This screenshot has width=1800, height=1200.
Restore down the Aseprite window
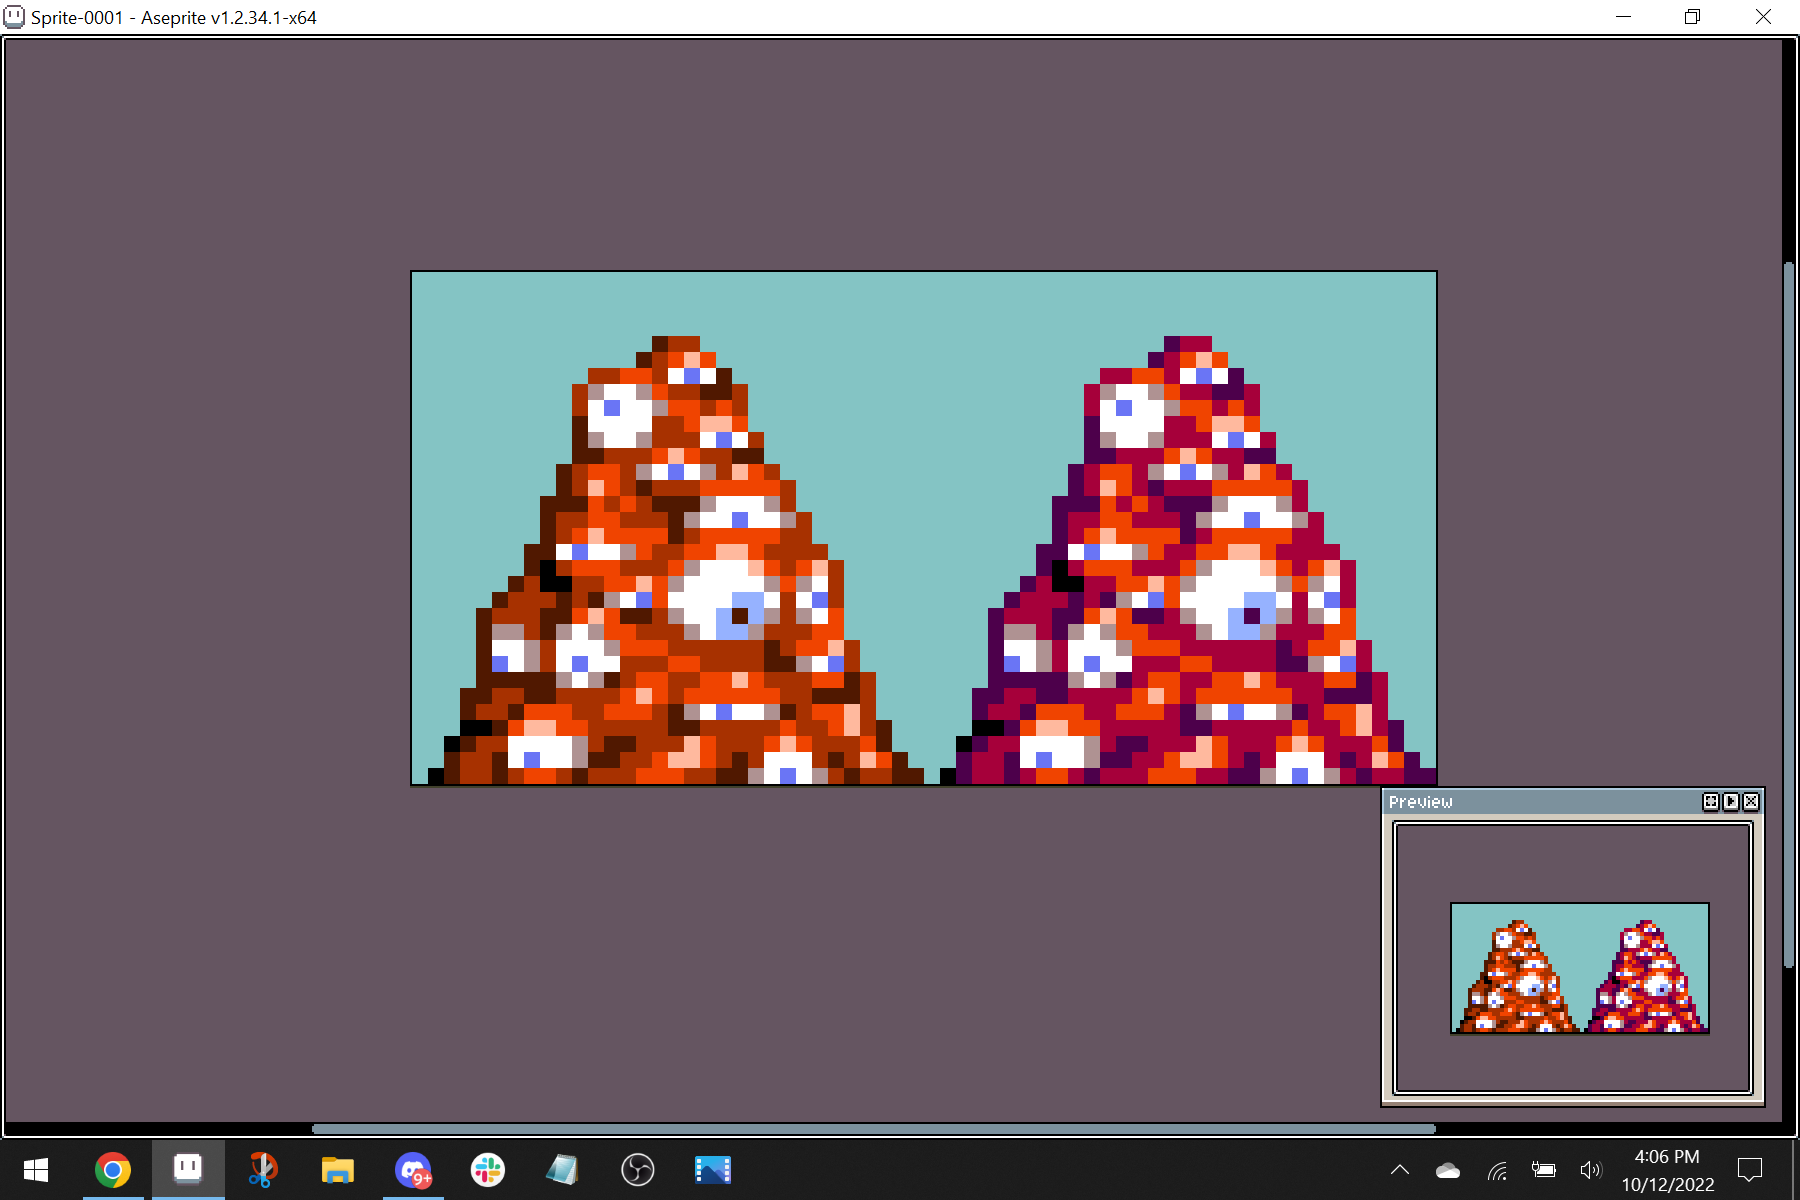pos(1692,17)
